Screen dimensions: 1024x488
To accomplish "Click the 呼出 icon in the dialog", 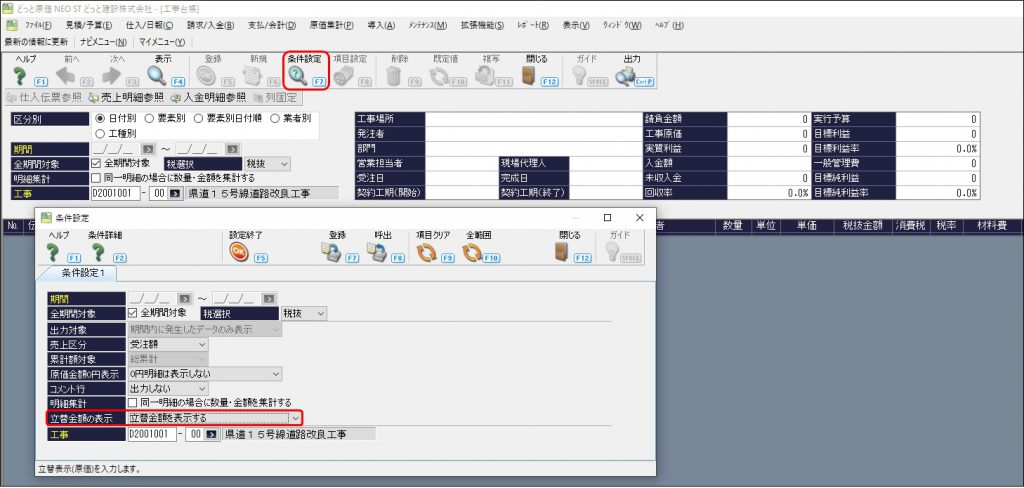I will (x=376, y=252).
